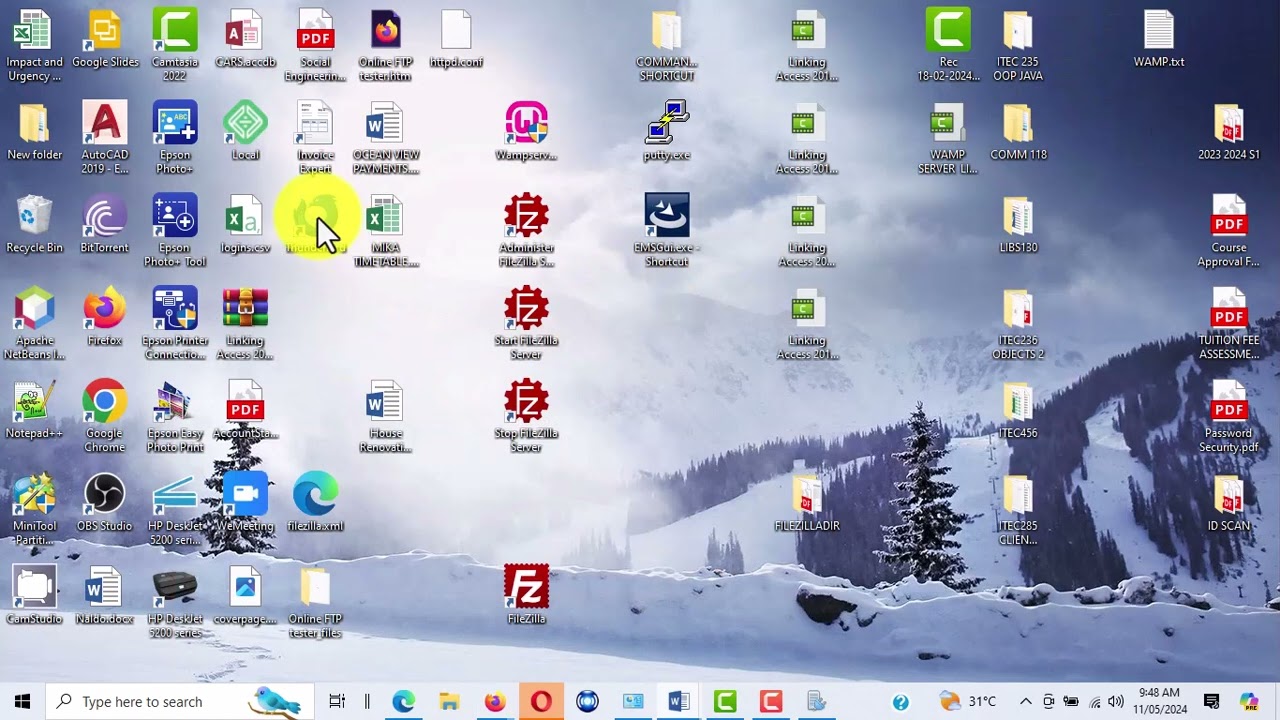The height and width of the screenshot is (720, 1280).
Task: Open Opera browser from the taskbar
Action: click(541, 701)
